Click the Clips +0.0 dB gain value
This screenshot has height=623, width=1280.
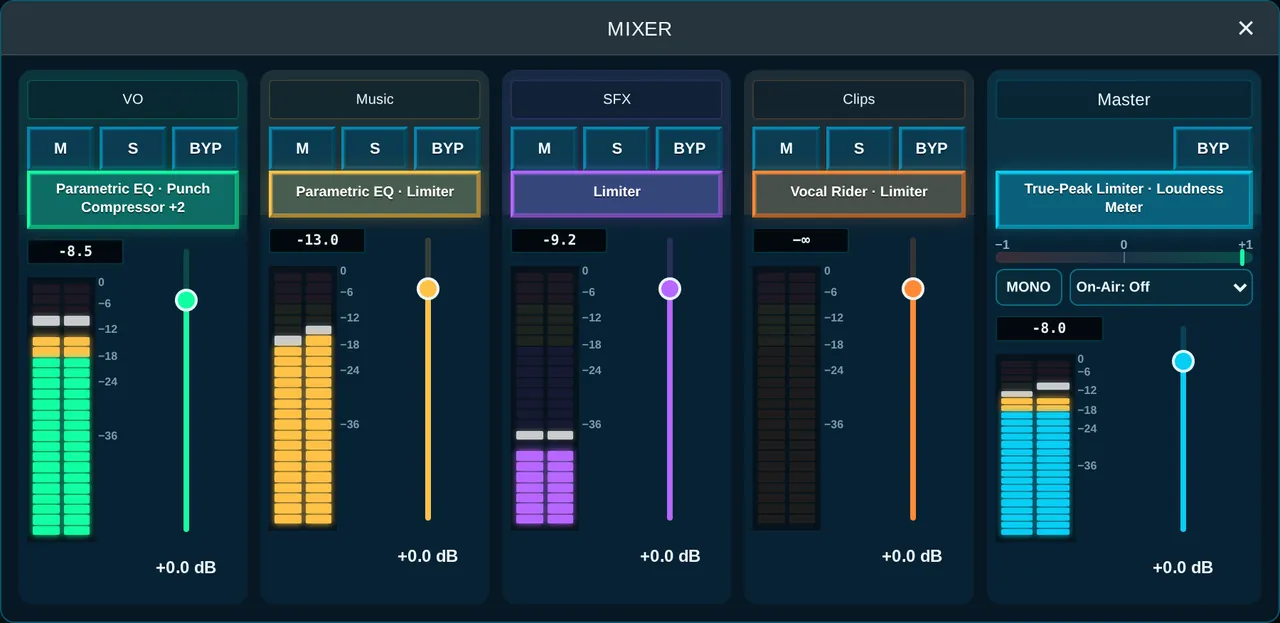click(912, 557)
